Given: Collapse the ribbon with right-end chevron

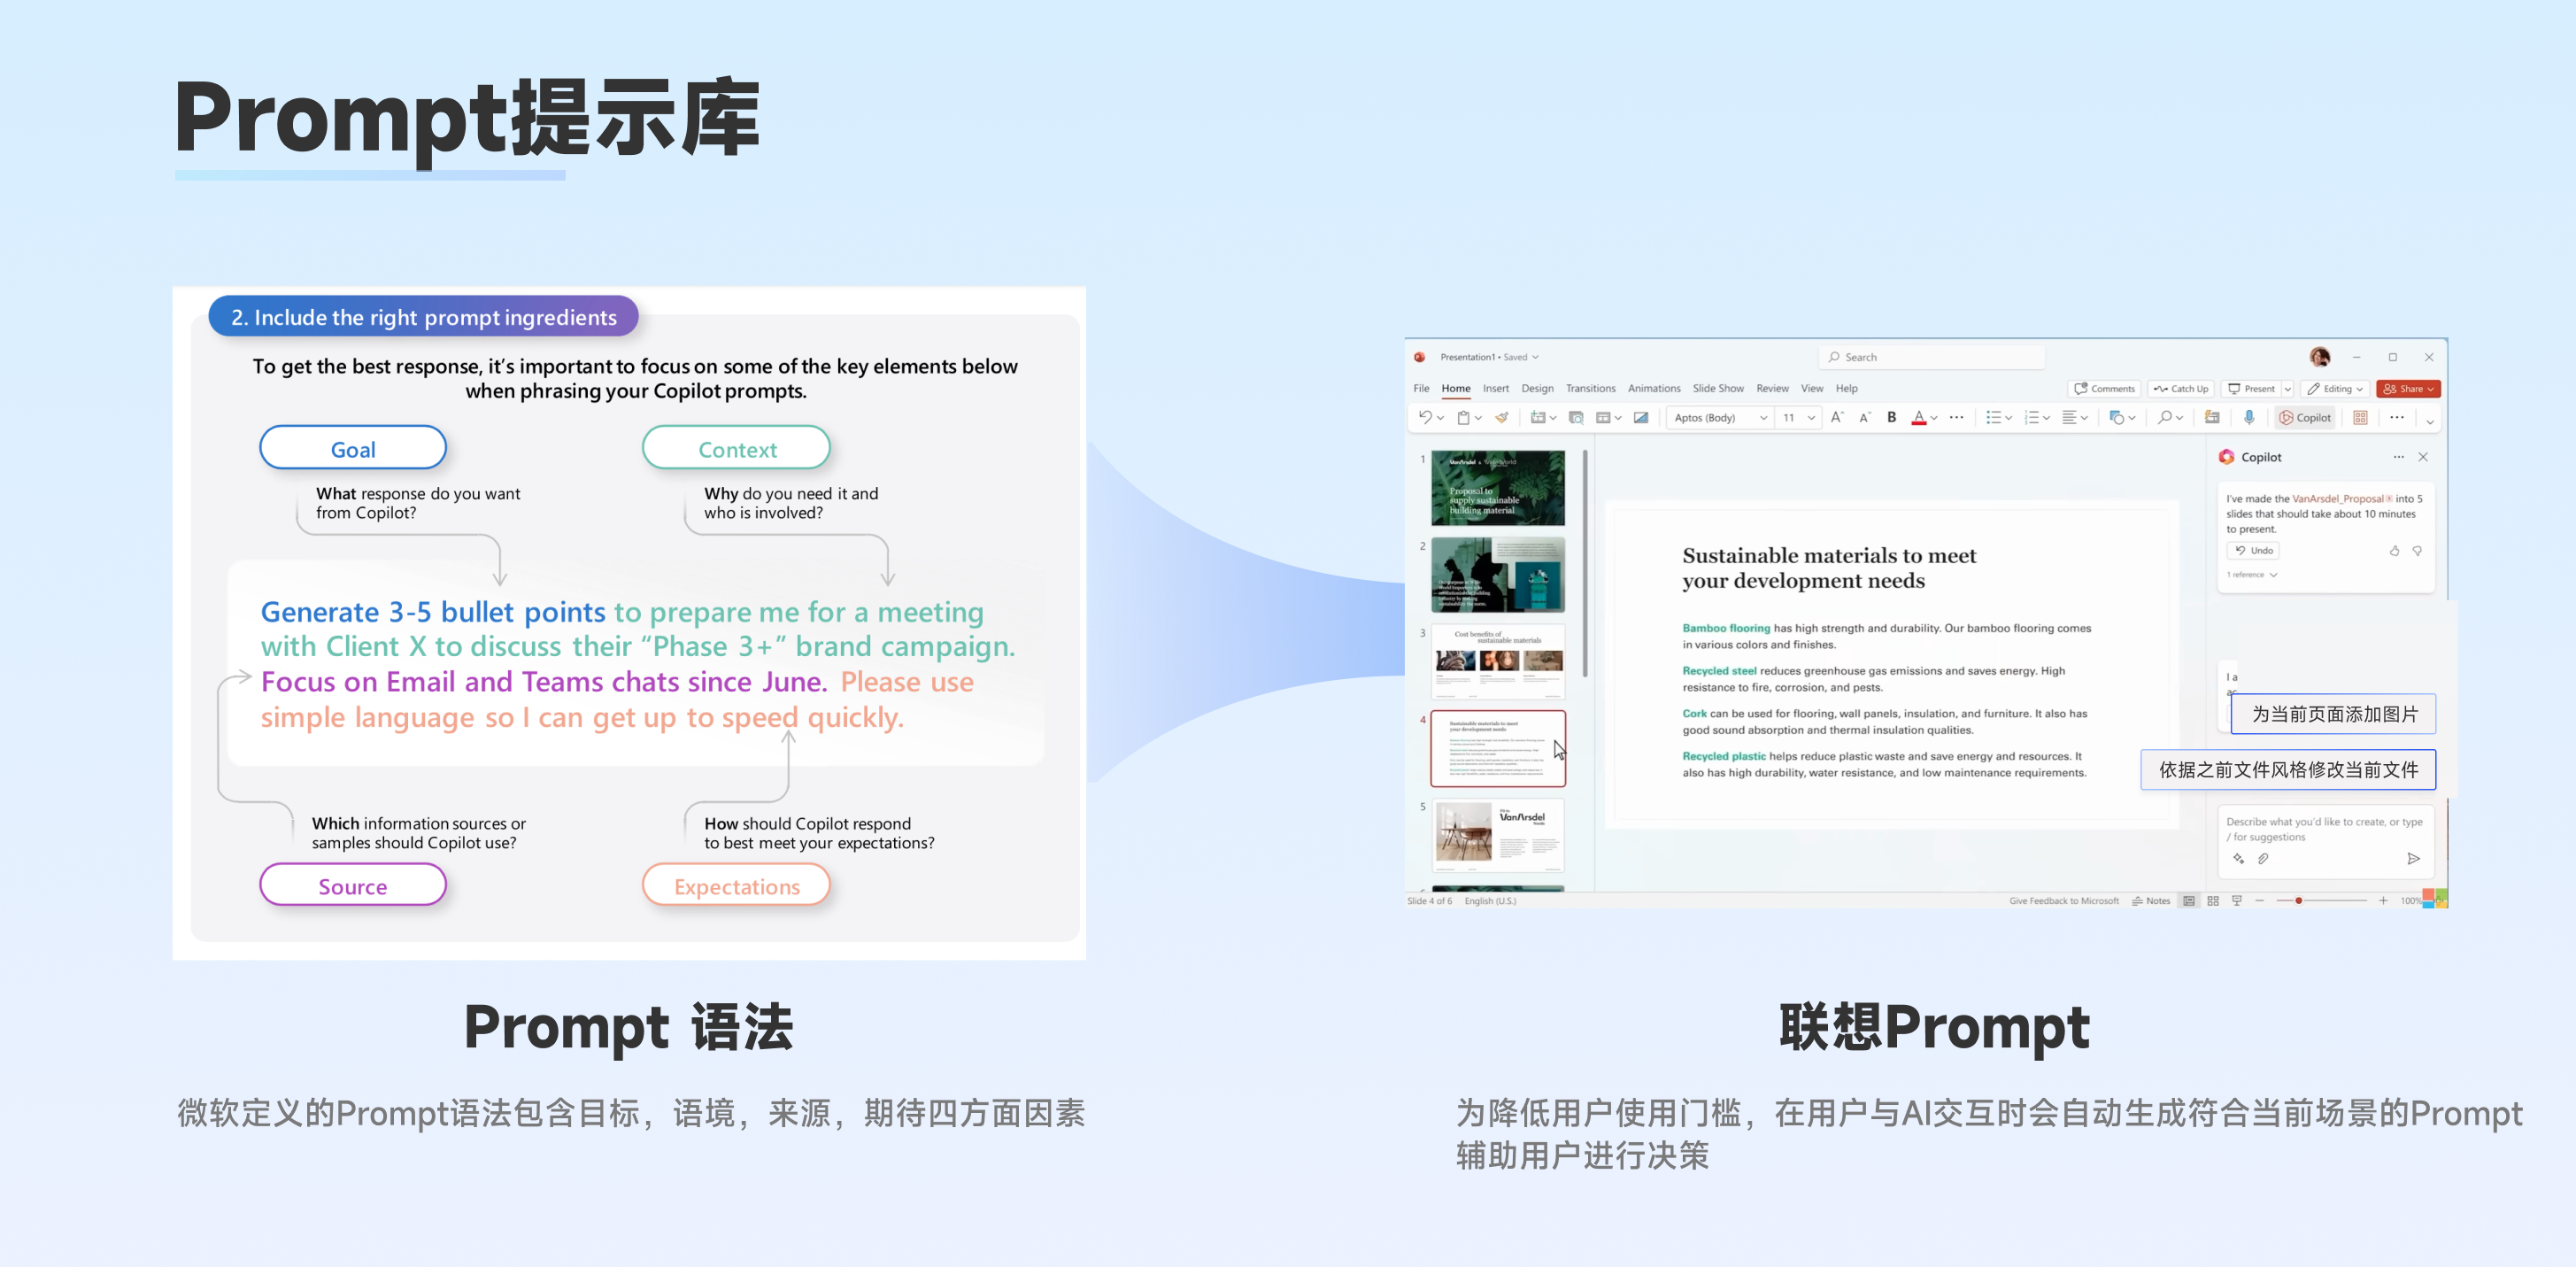Looking at the screenshot, I should tap(2430, 422).
